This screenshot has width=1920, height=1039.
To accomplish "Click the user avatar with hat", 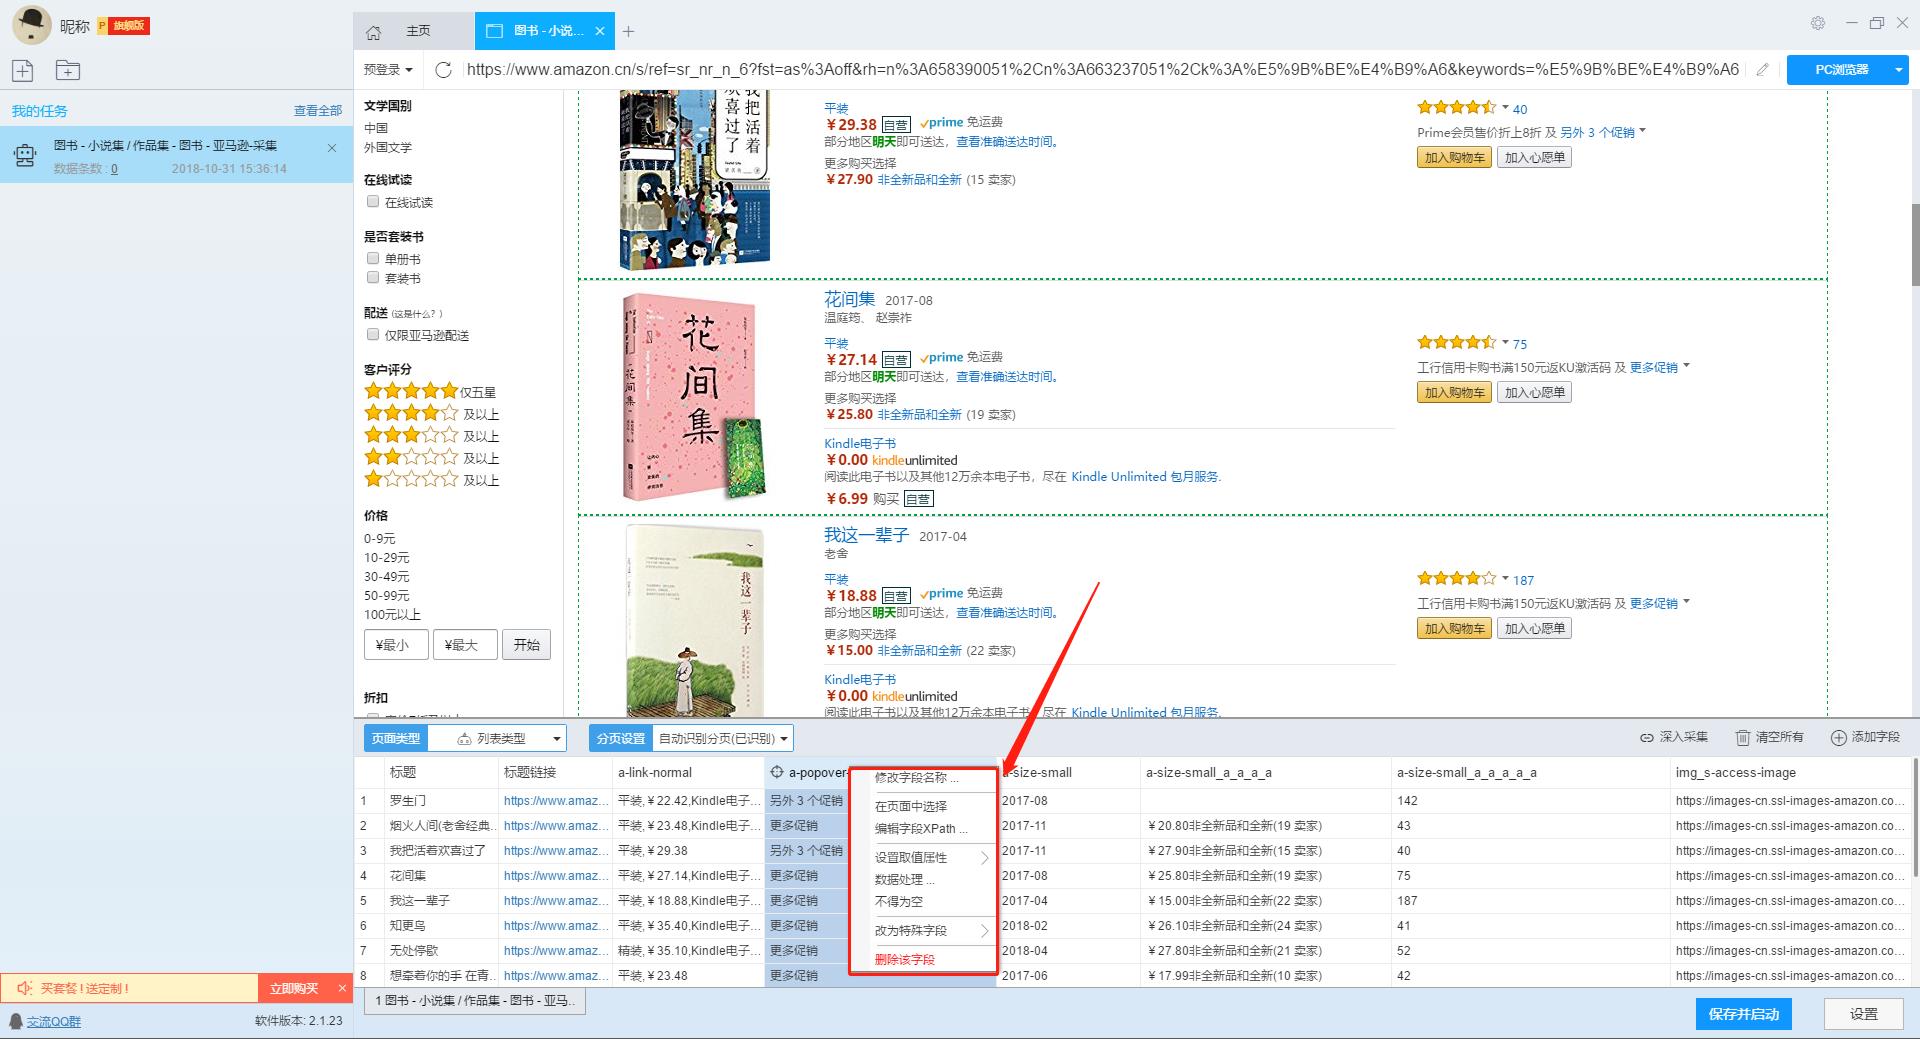I will pos(31,25).
